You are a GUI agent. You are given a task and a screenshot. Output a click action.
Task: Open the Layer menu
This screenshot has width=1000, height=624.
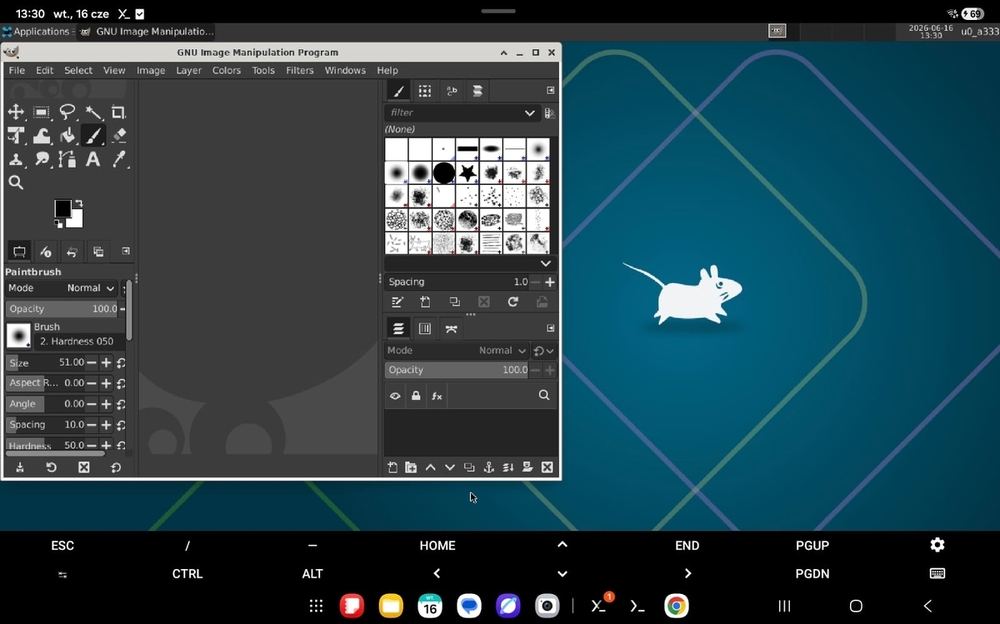(189, 70)
